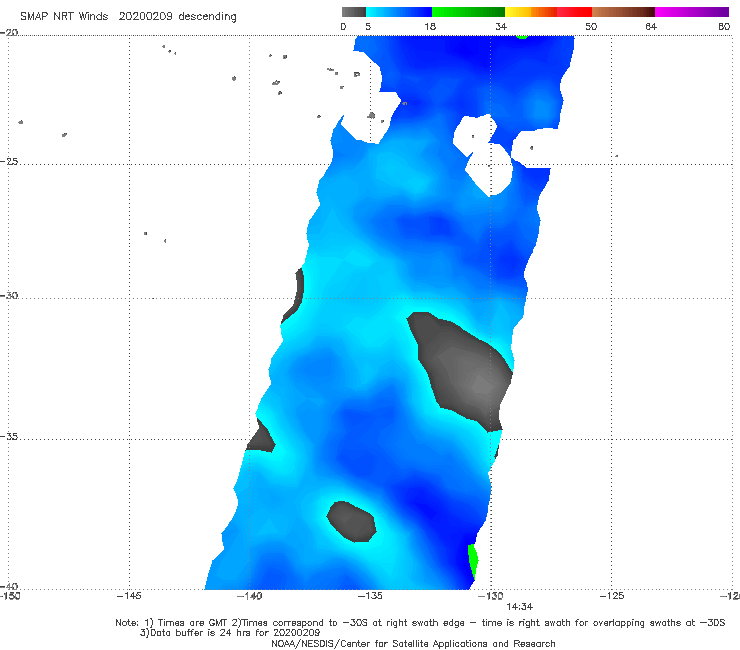The height and width of the screenshot is (650, 740).
Task: Click the swath time label '14:34'
Action: pos(520,607)
